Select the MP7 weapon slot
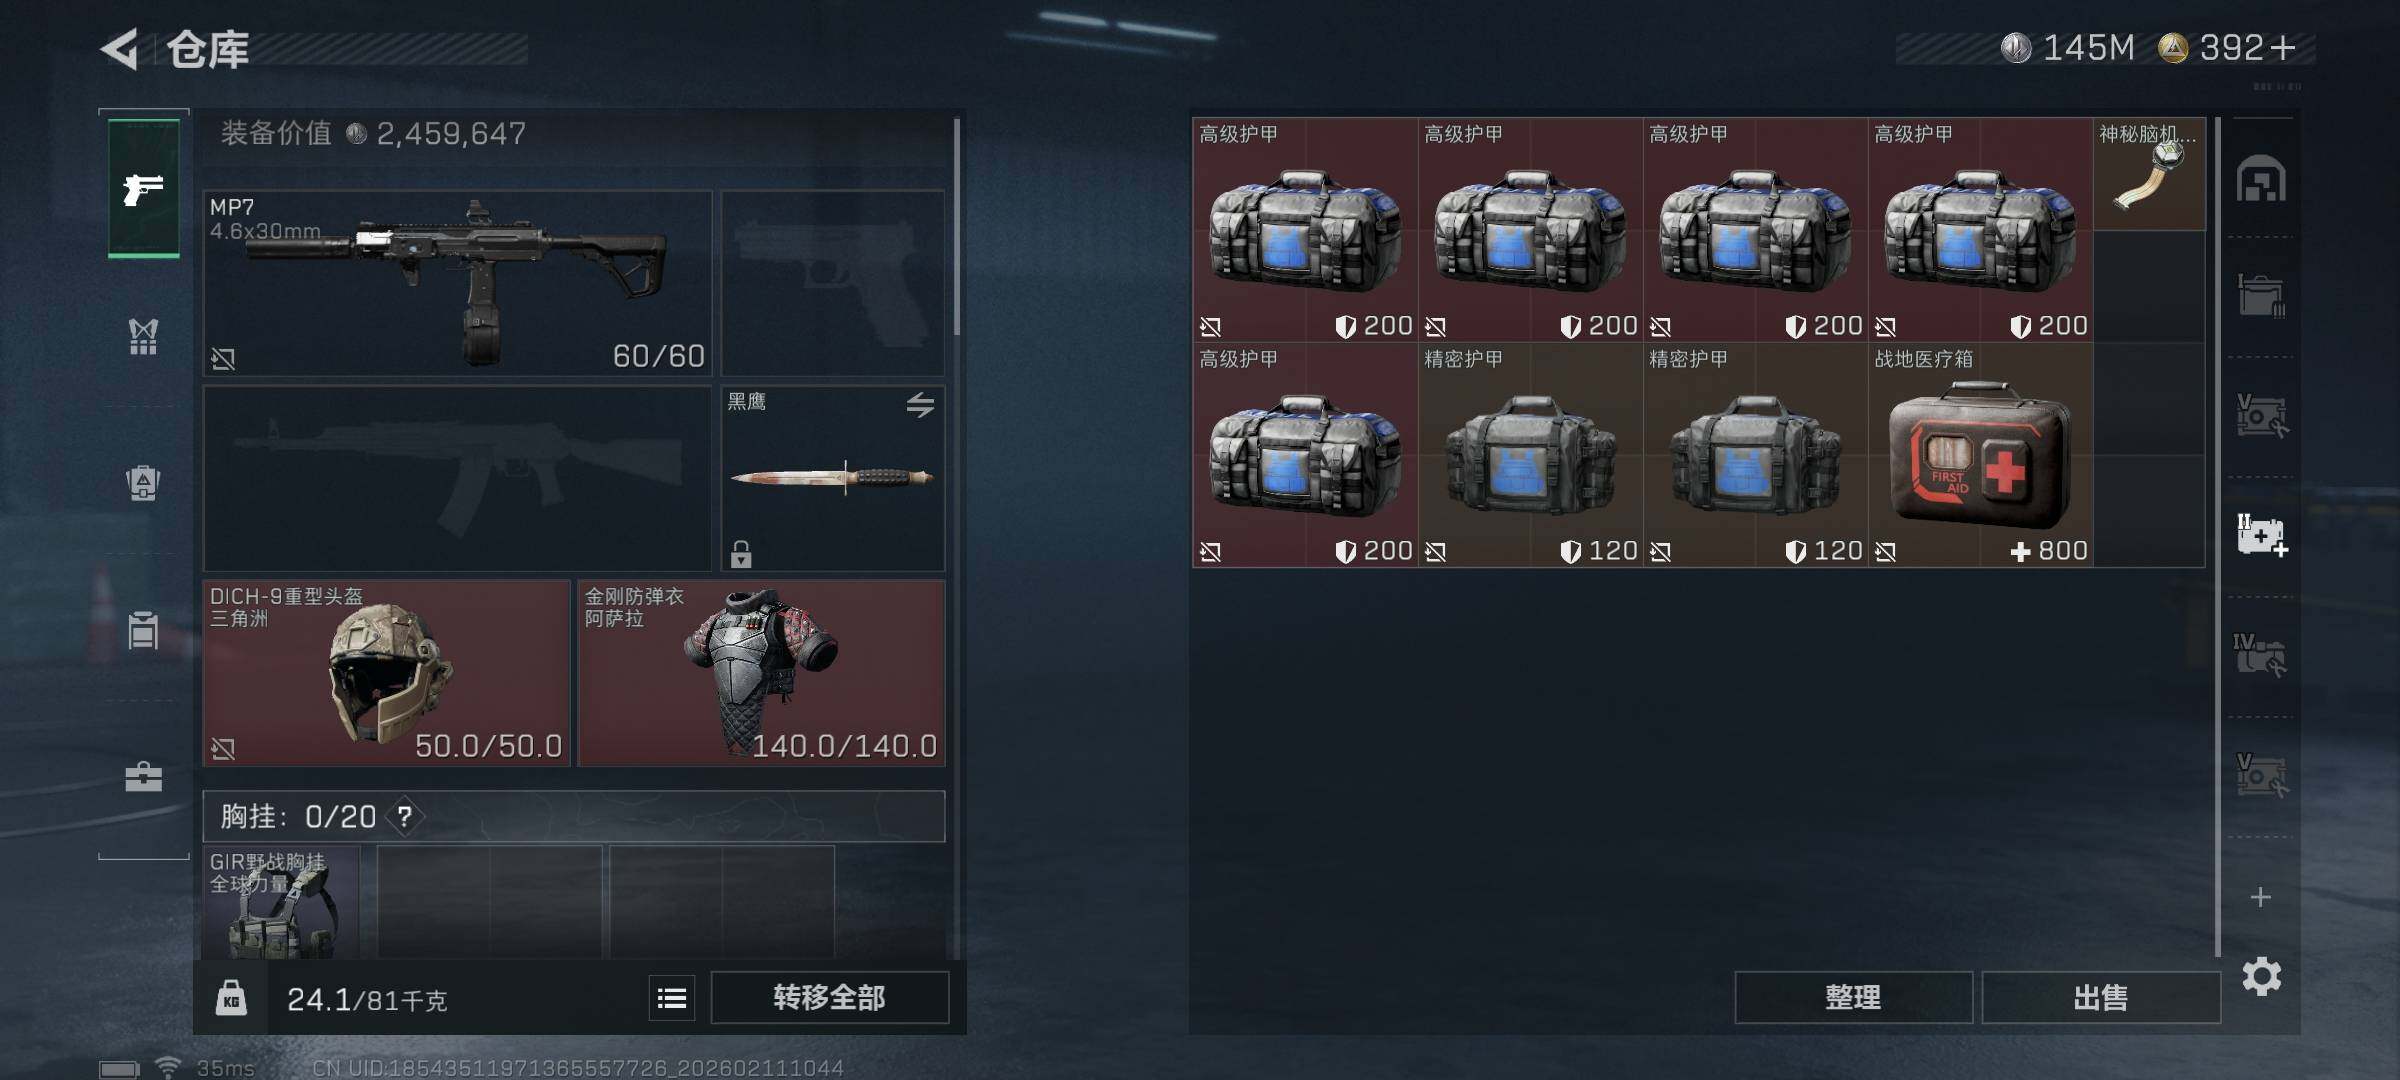This screenshot has width=2400, height=1080. [457, 283]
